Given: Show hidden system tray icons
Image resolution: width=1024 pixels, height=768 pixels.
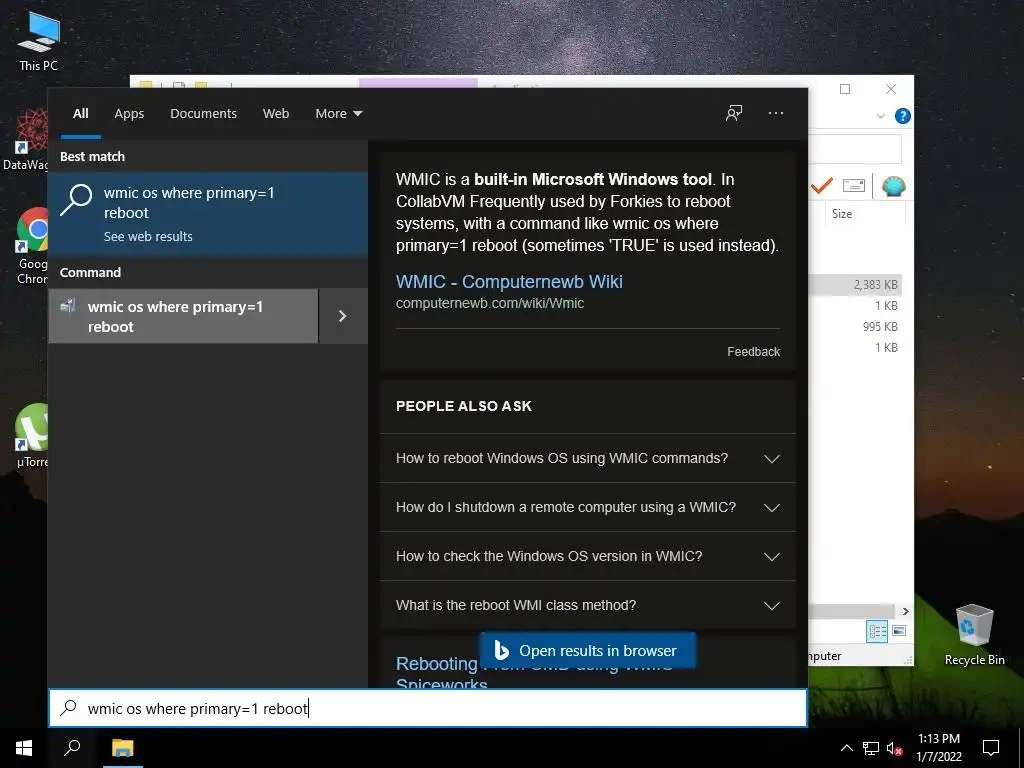Looking at the screenshot, I should 846,748.
